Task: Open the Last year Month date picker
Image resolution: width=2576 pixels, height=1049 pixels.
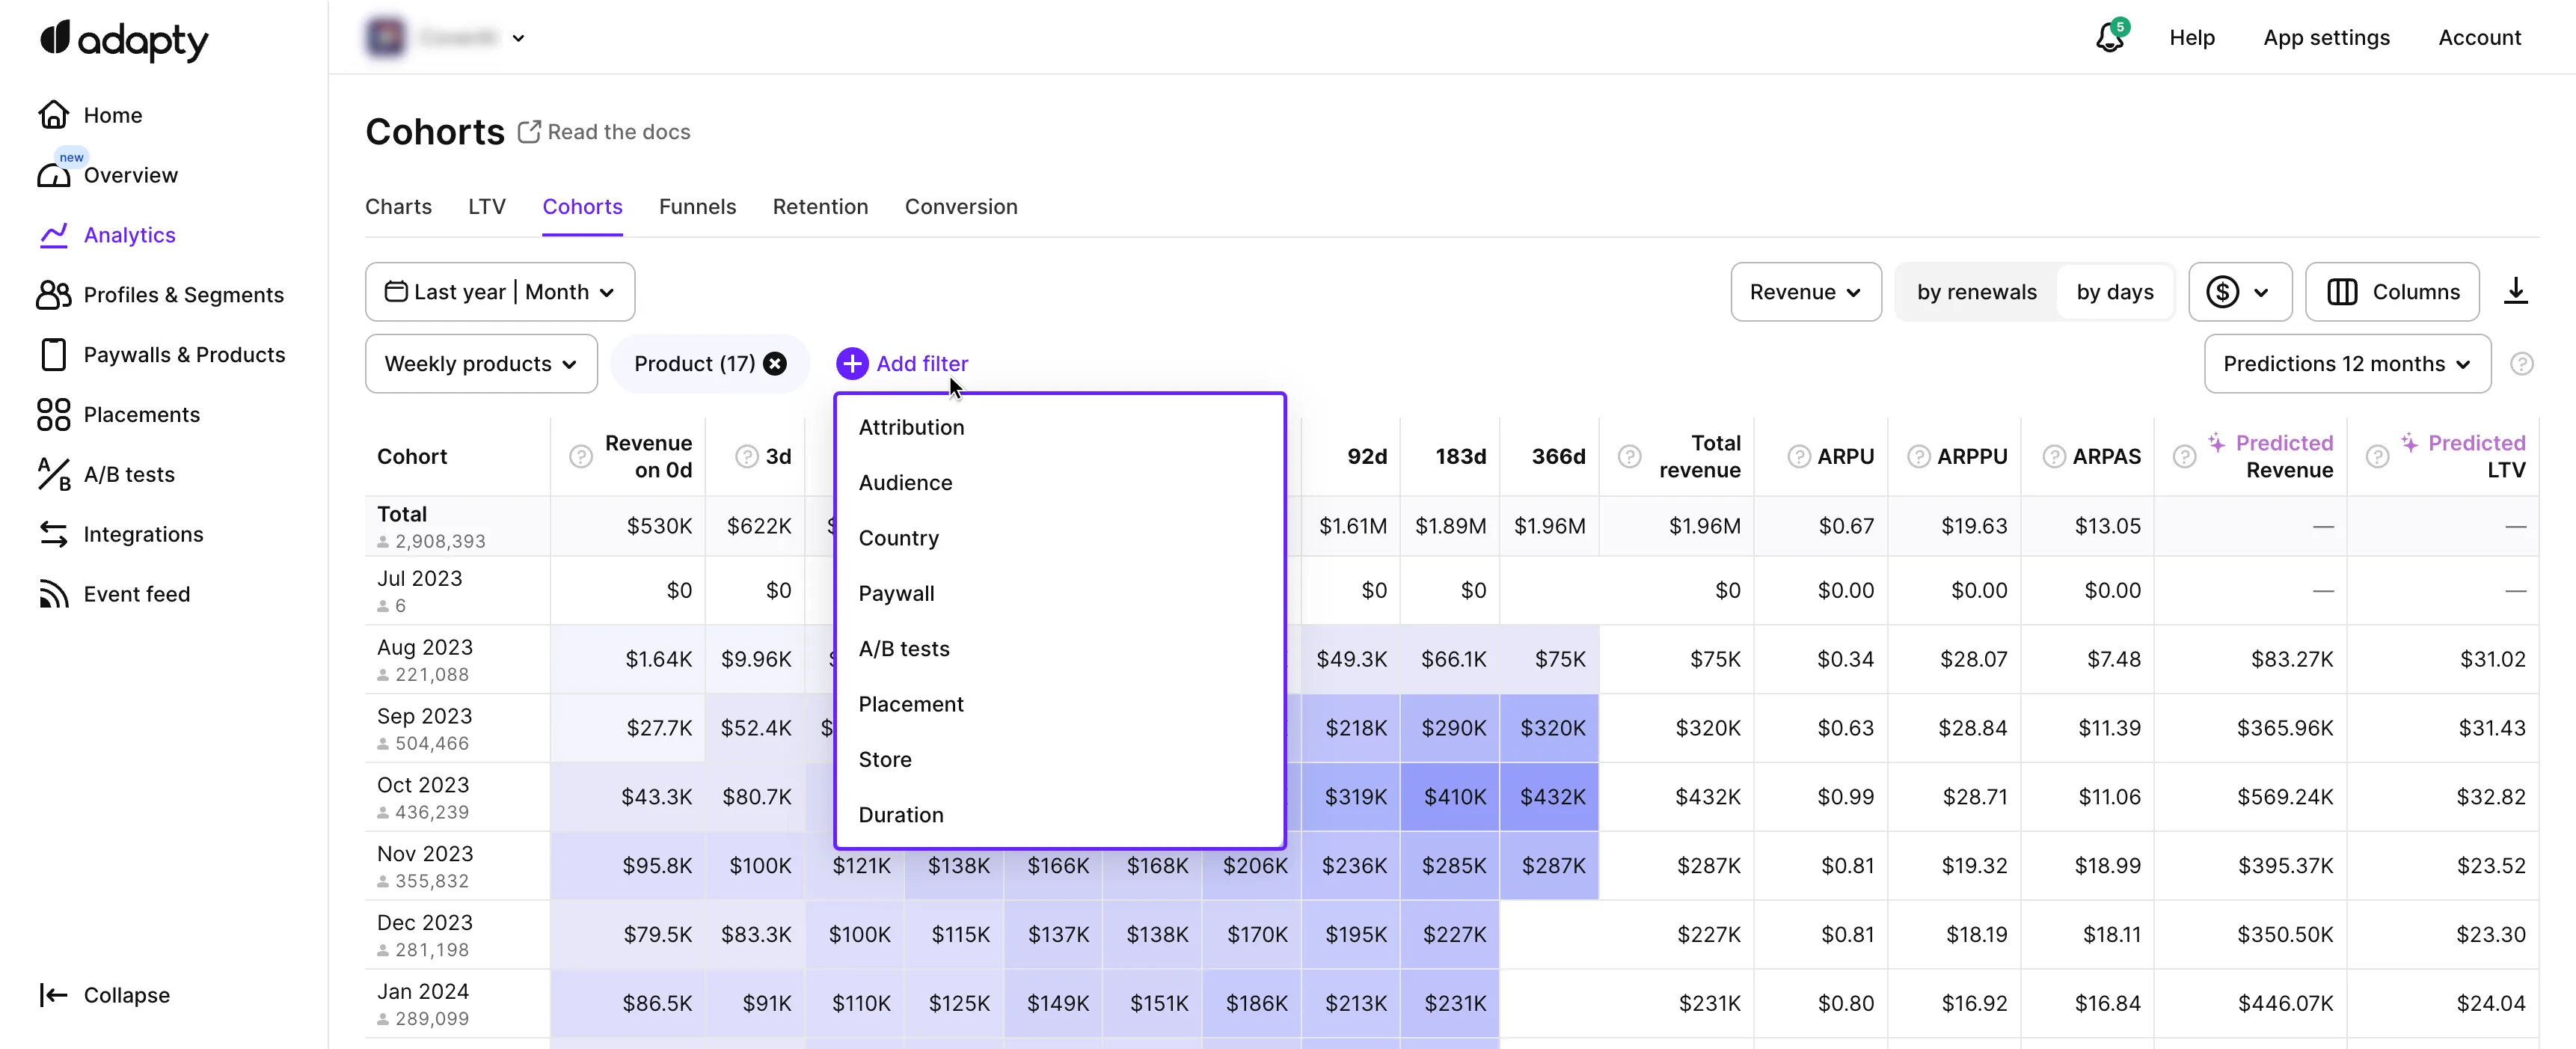Action: 499,292
